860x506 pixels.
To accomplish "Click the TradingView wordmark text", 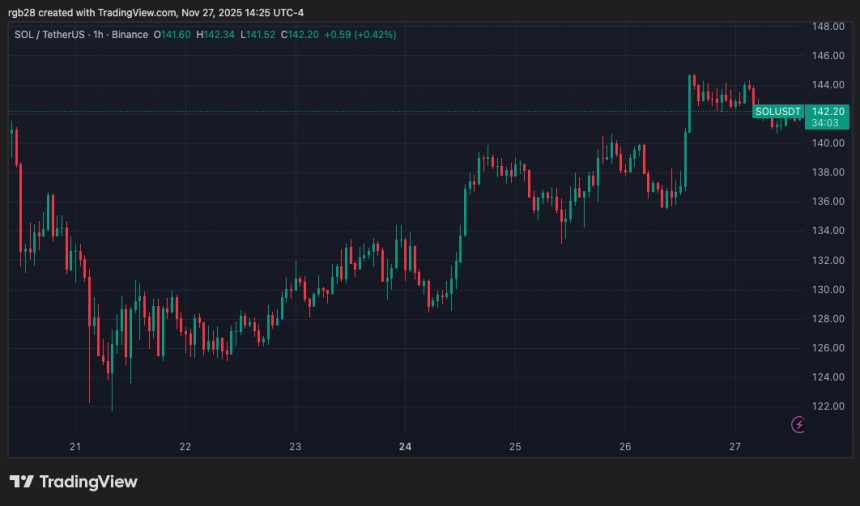I will click(x=88, y=482).
